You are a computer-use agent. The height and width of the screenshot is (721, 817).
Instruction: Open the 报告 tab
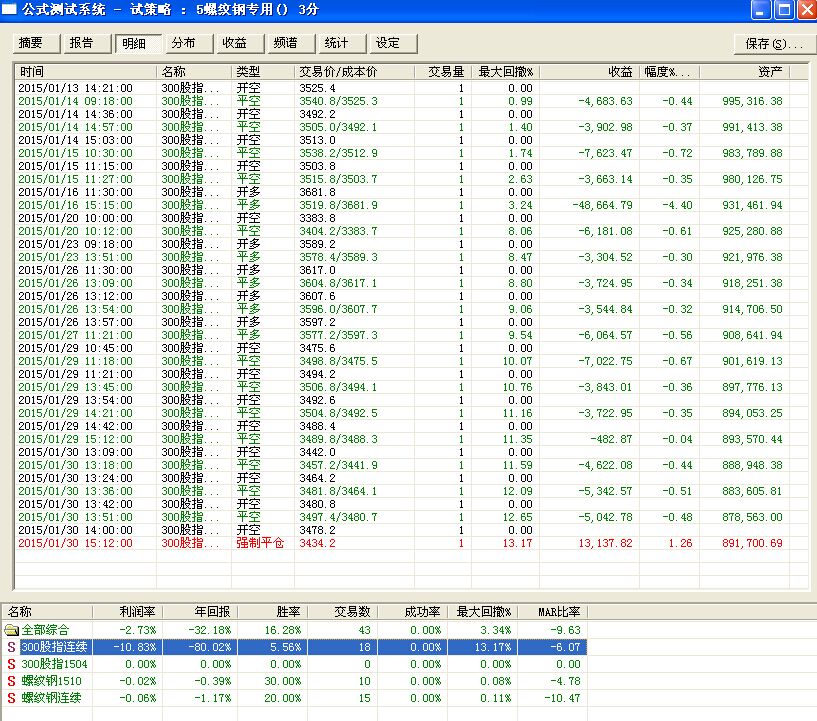coord(82,44)
